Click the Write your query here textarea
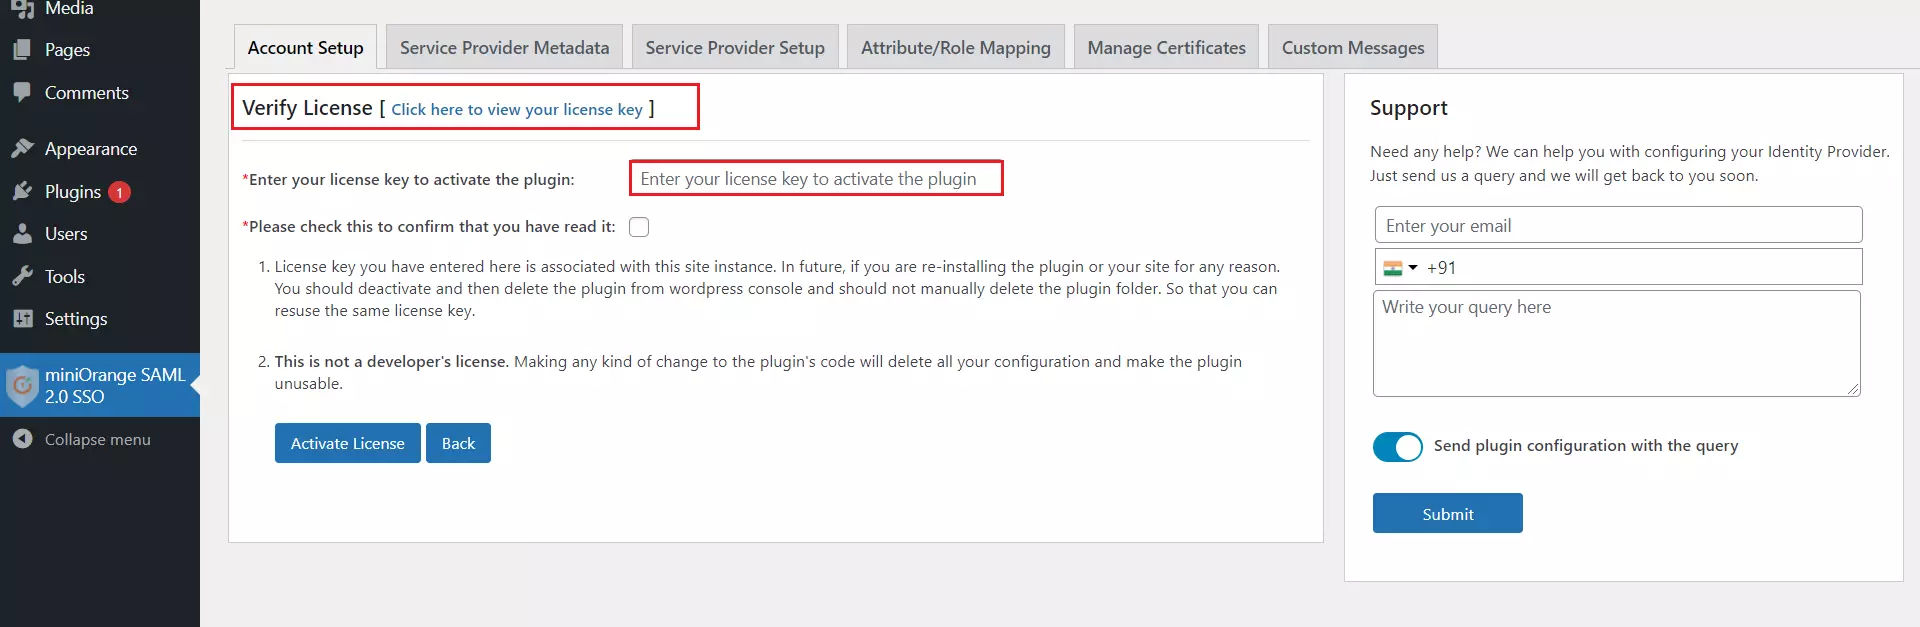Viewport: 1920px width, 627px height. coord(1616,343)
